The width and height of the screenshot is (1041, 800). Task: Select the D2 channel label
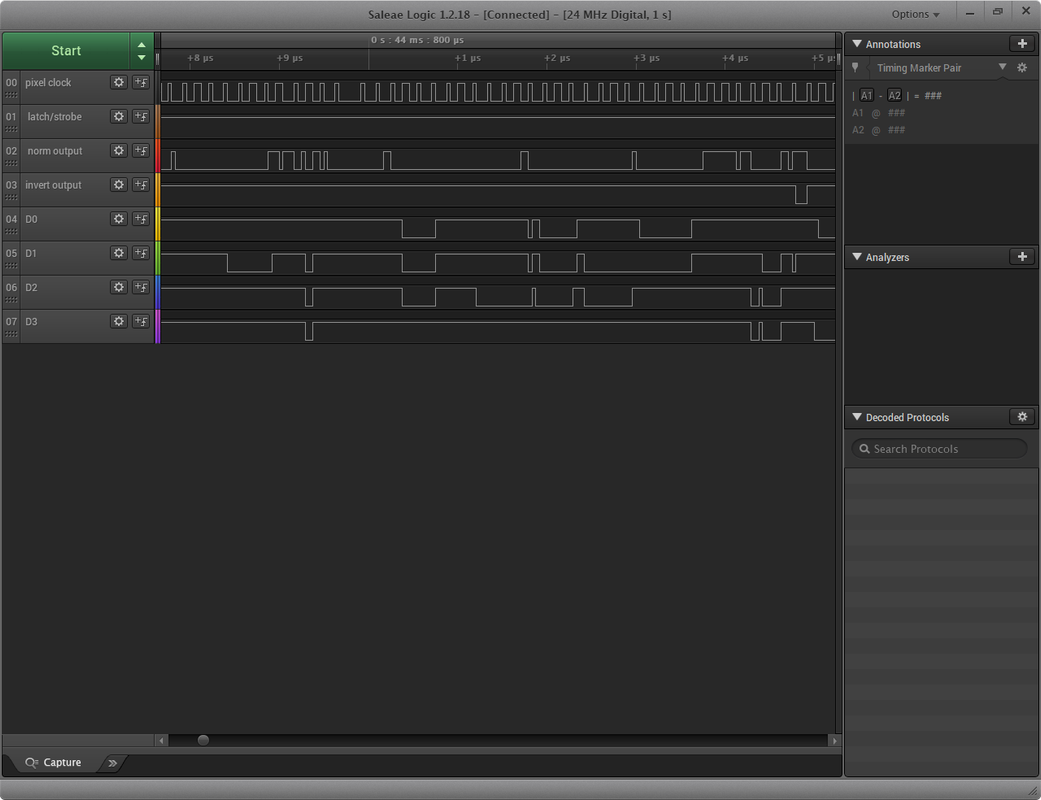click(x=31, y=287)
